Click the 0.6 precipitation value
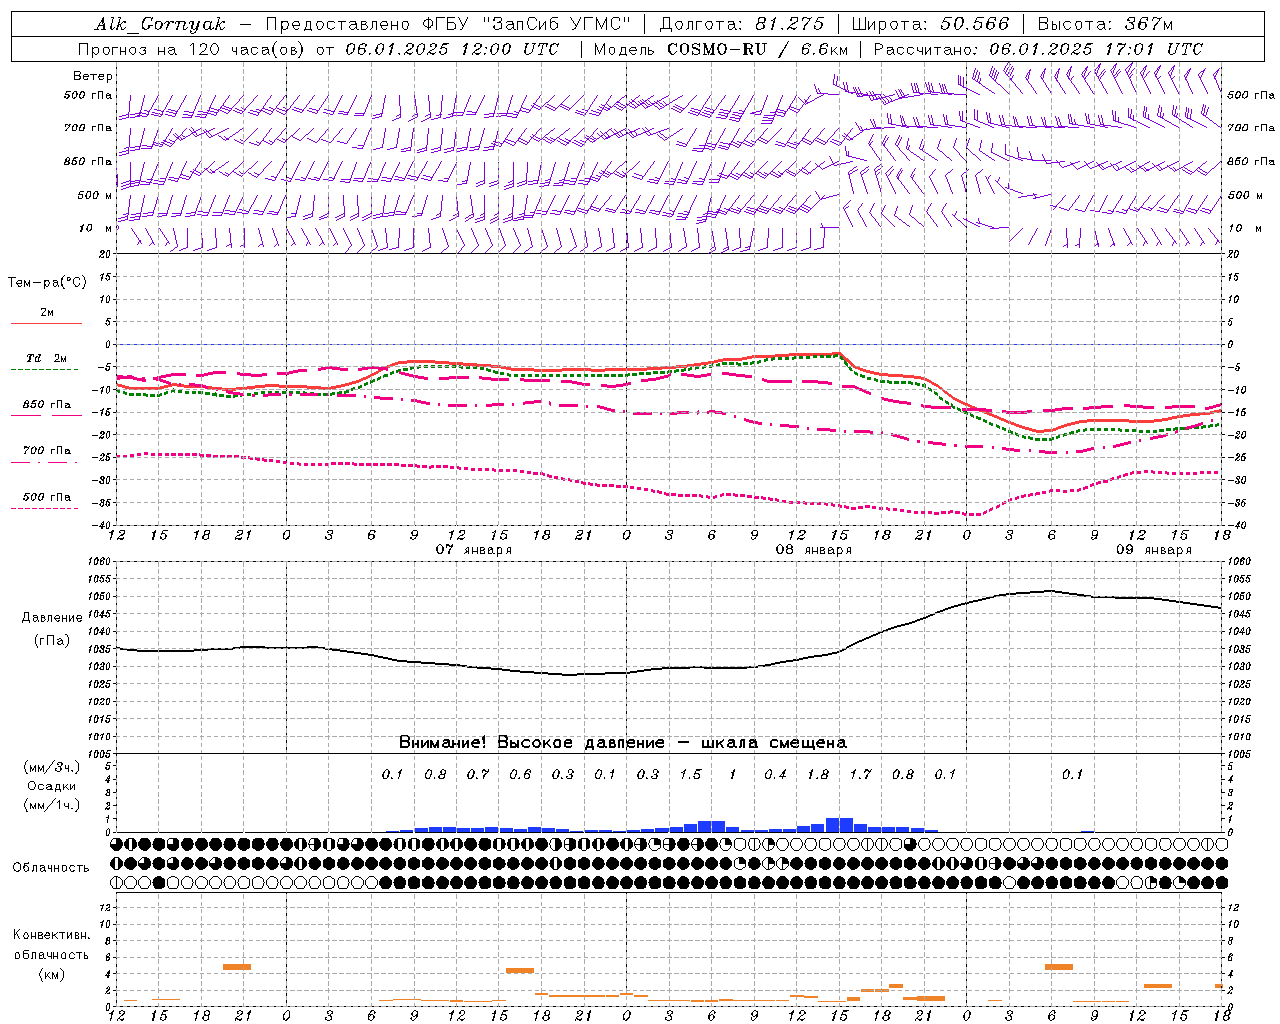 (520, 774)
